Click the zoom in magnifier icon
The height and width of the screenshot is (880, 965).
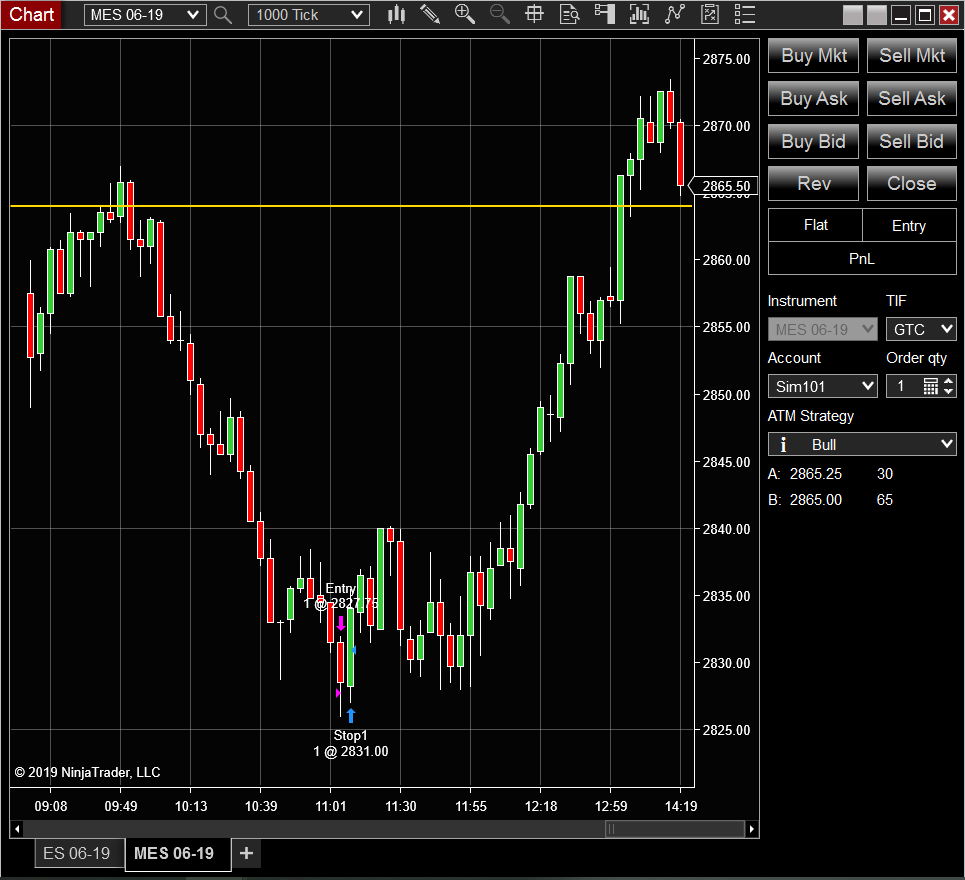pos(465,15)
